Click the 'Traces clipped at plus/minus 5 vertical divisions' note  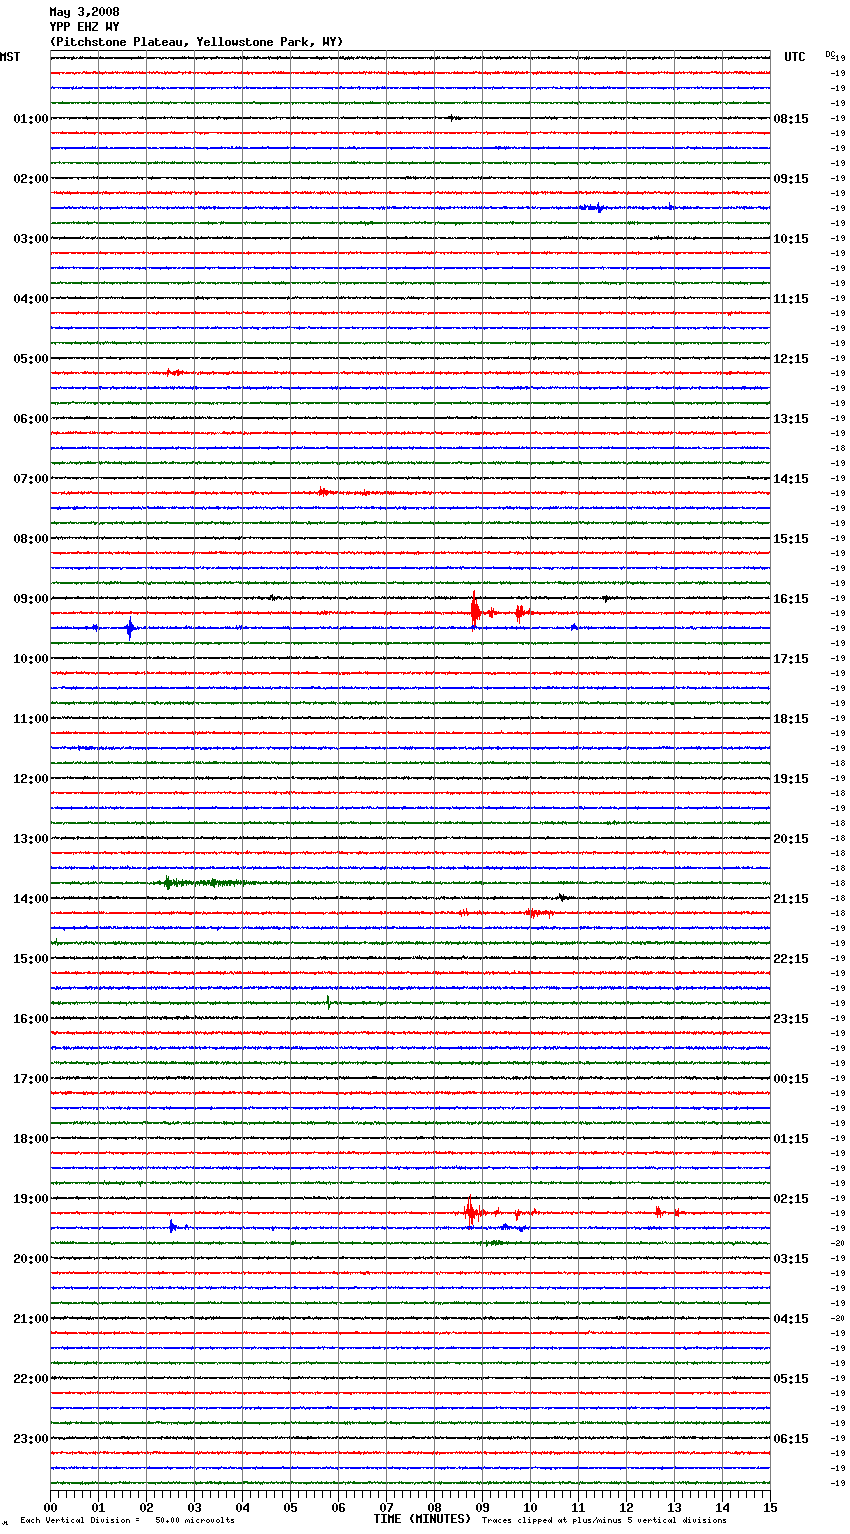604,1521
